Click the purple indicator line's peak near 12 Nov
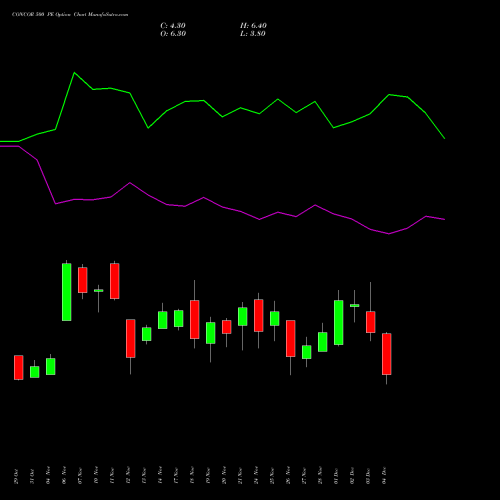The image size is (500, 500). [x=130, y=183]
